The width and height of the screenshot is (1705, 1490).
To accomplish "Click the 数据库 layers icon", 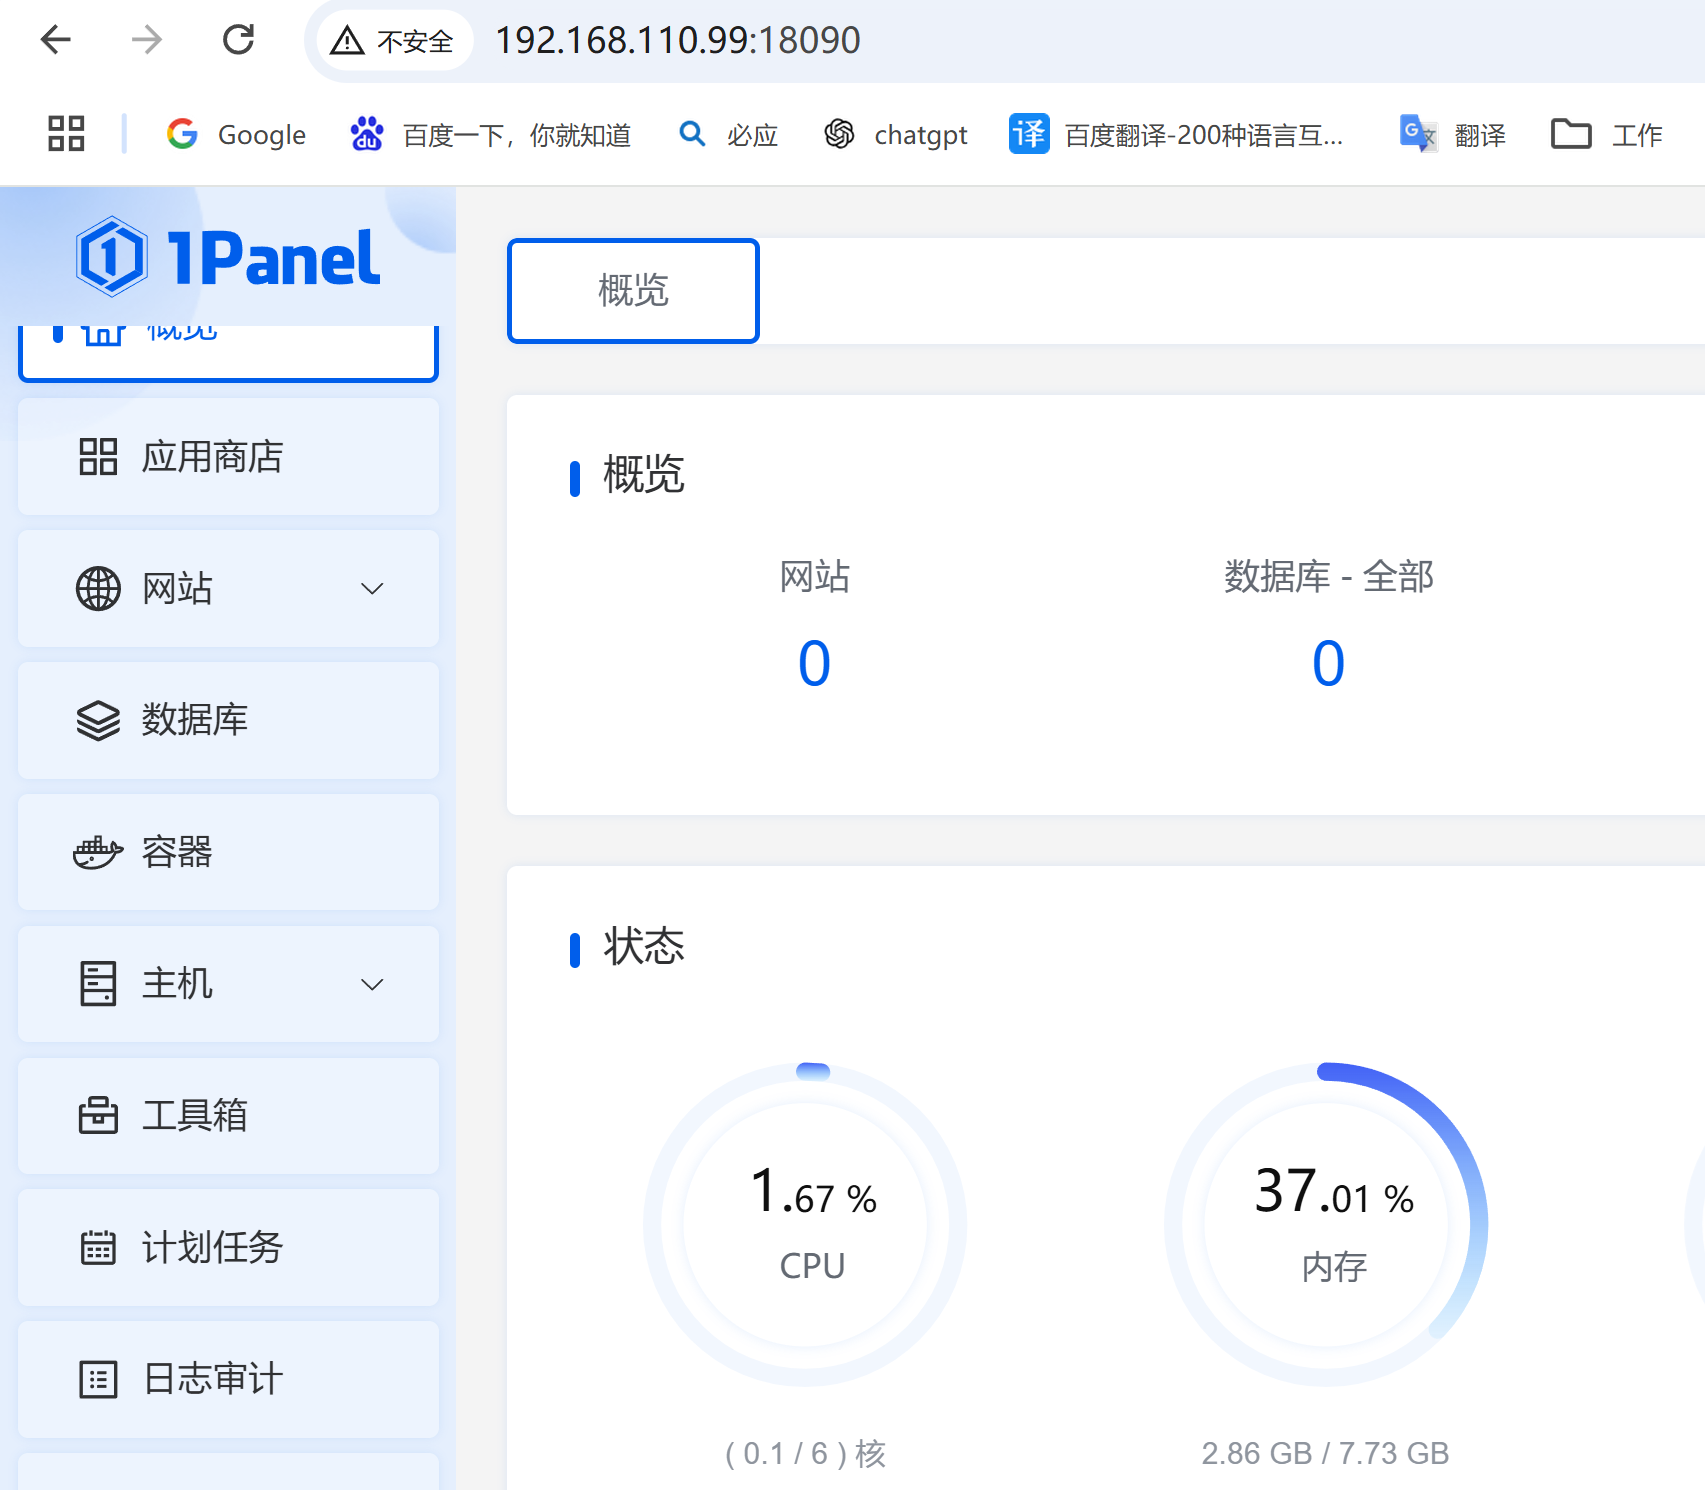I will (98, 720).
